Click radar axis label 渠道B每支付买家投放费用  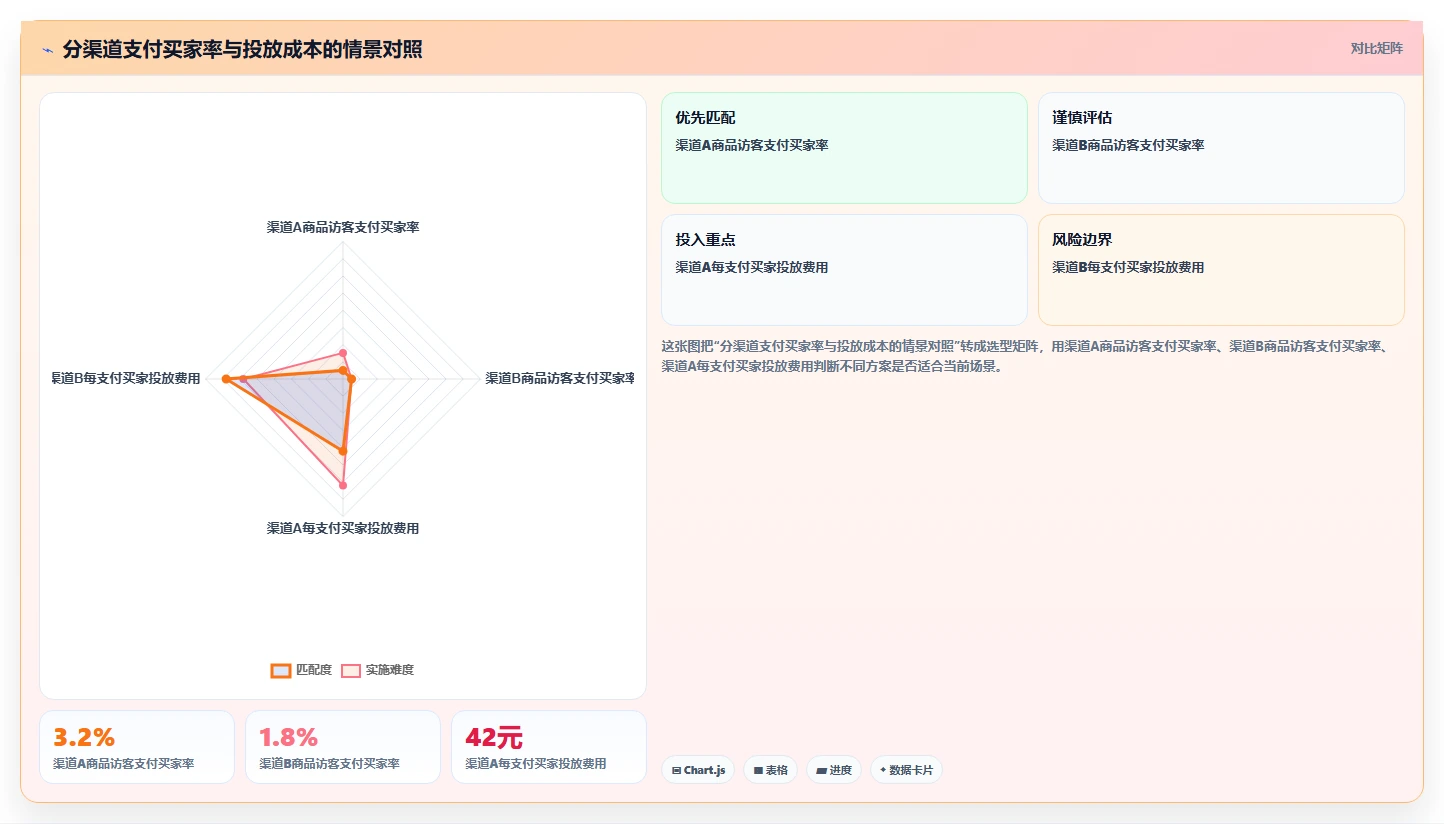[126, 378]
